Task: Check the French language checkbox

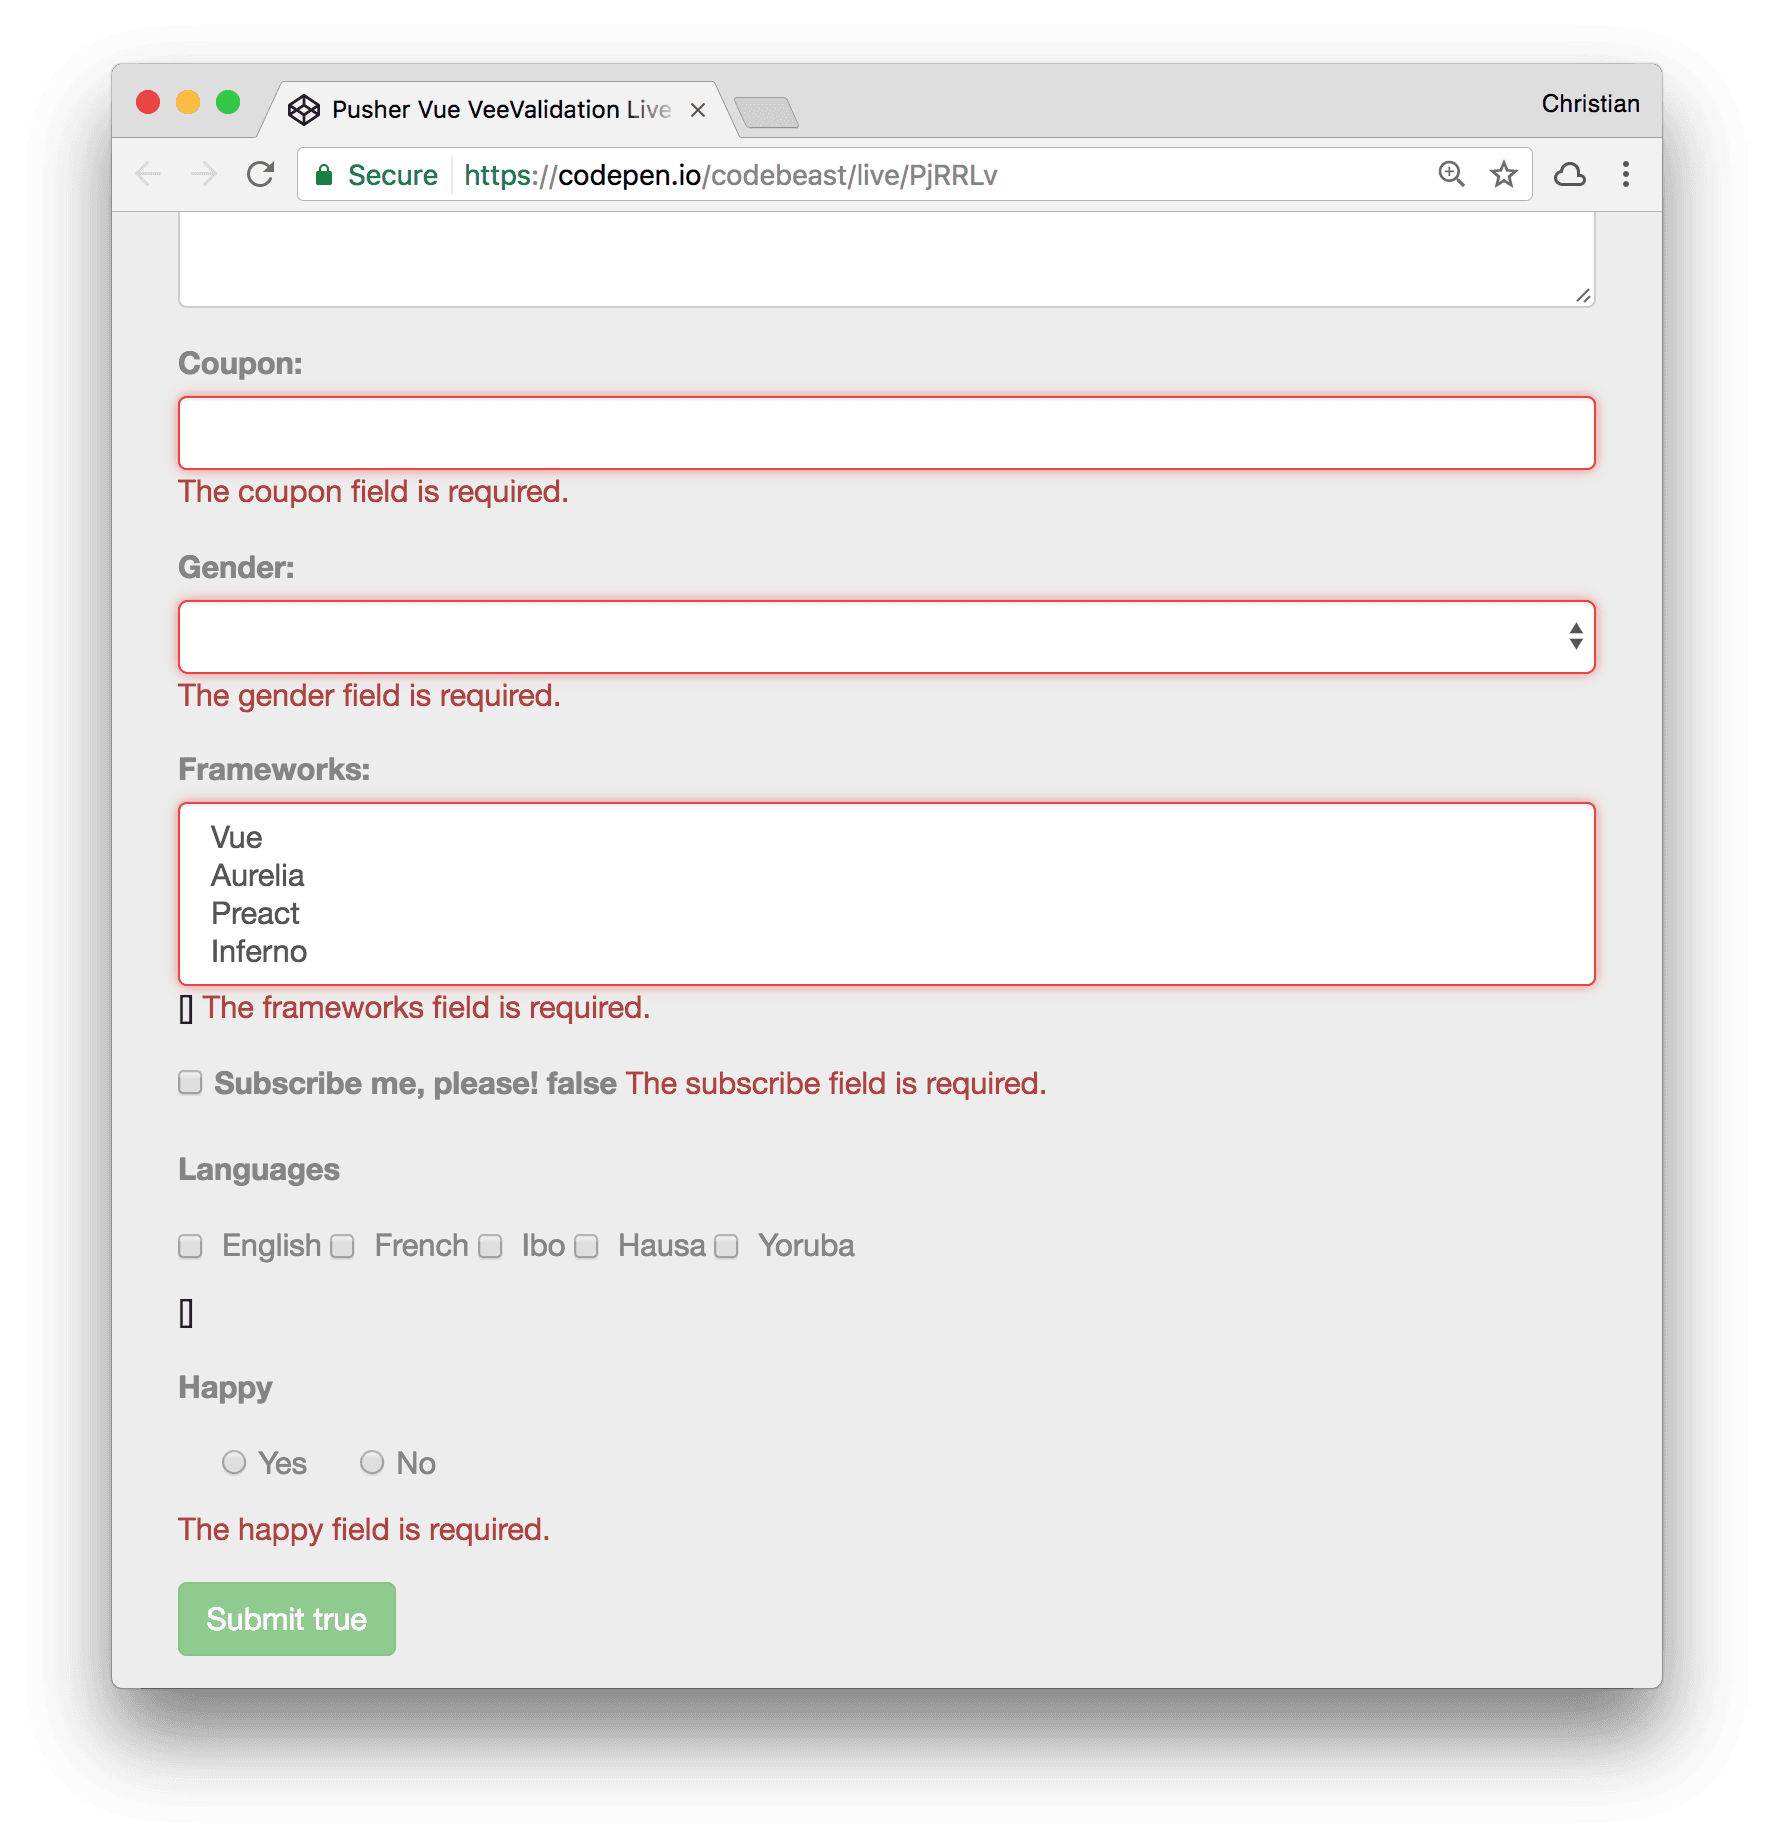Action: 342,1246
